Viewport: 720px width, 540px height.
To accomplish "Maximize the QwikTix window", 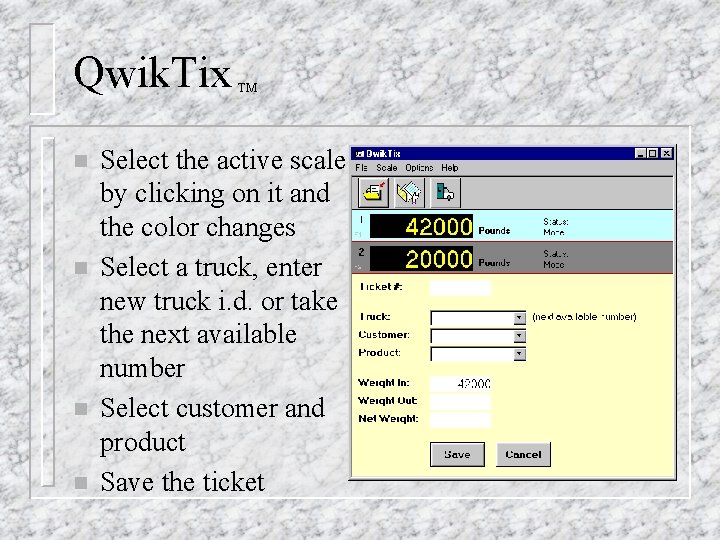I will (x=652, y=153).
